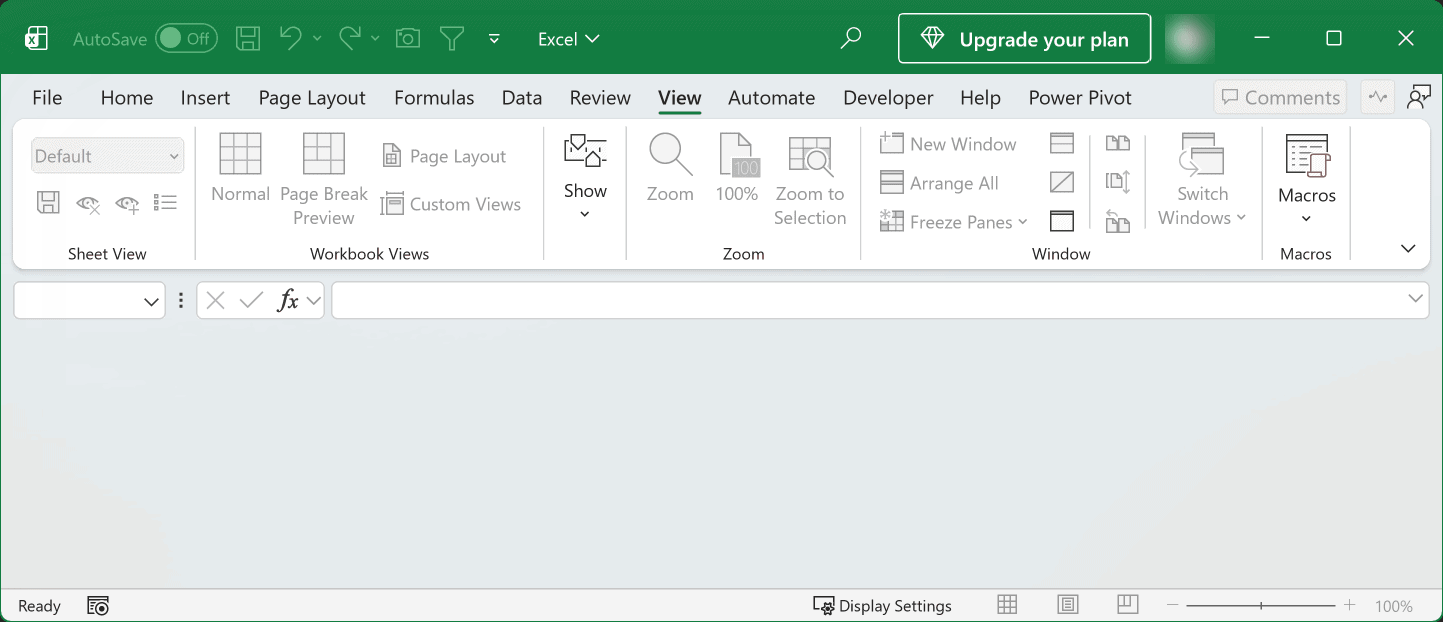Select the Data tab
Screen dimensions: 1443x622
(x=522, y=97)
